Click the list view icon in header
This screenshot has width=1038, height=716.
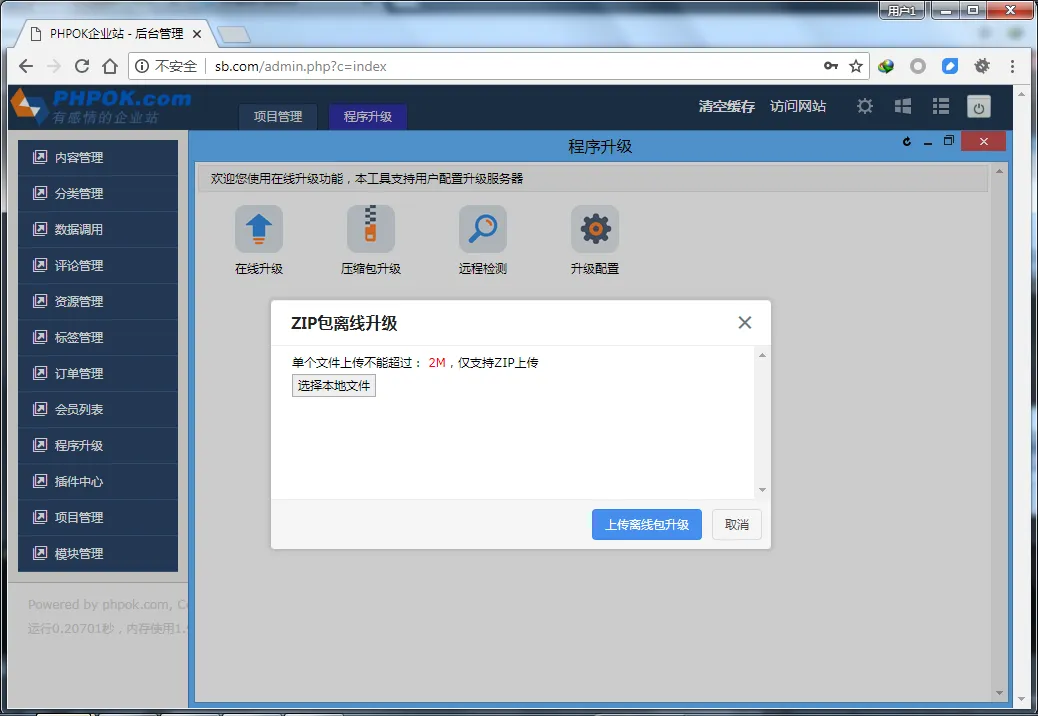[941, 106]
